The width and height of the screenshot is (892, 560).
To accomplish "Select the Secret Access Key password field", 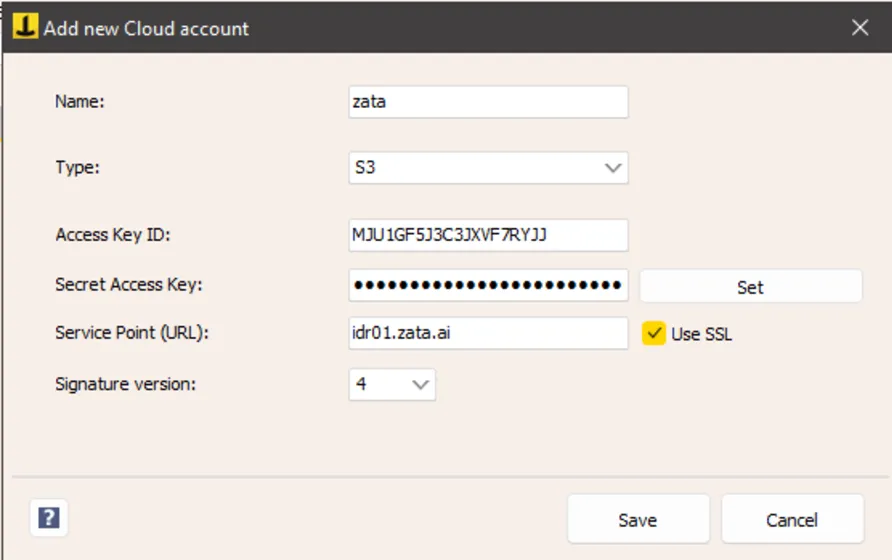I will click(488, 285).
